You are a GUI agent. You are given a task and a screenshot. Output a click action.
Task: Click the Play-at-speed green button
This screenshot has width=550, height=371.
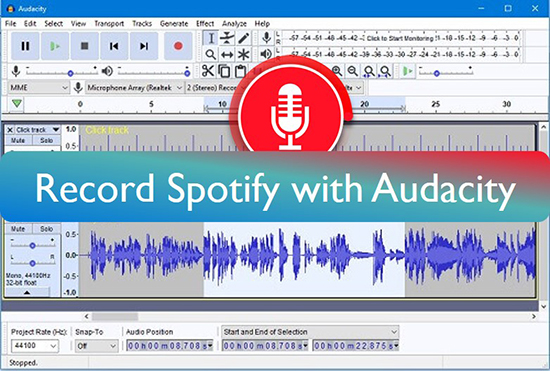click(x=407, y=72)
